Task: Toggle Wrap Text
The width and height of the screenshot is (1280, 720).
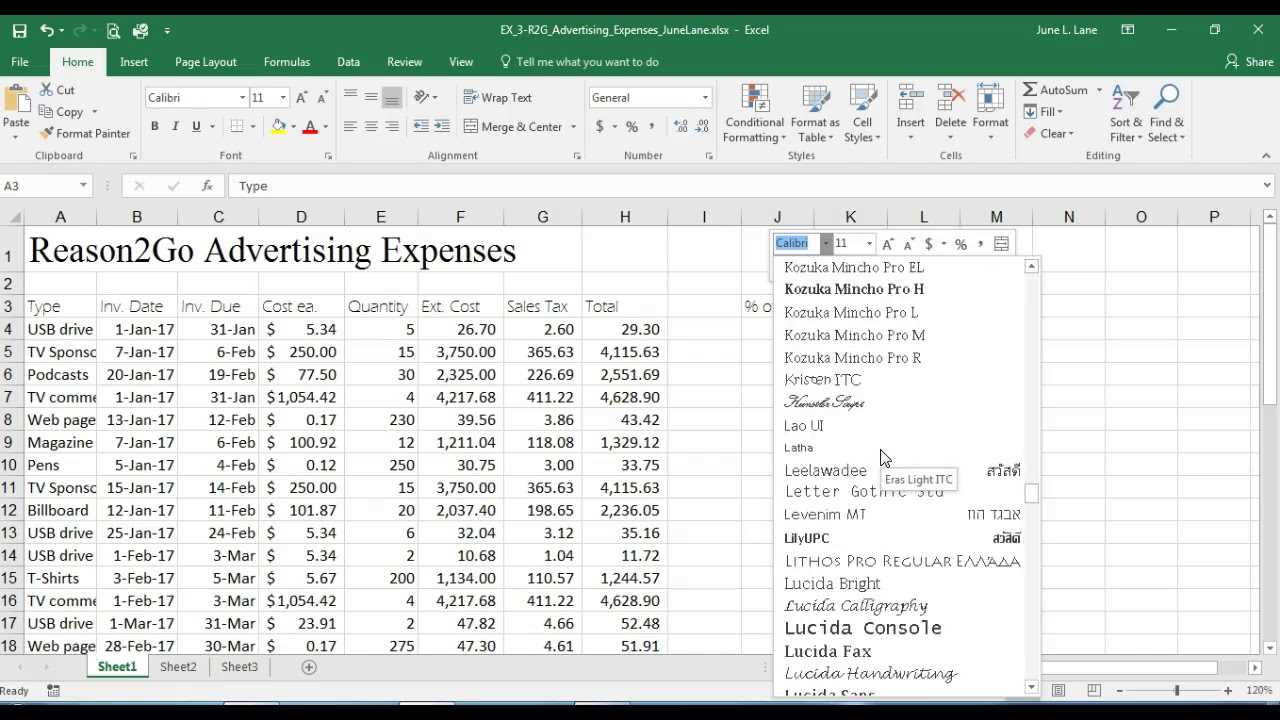Action: (498, 98)
